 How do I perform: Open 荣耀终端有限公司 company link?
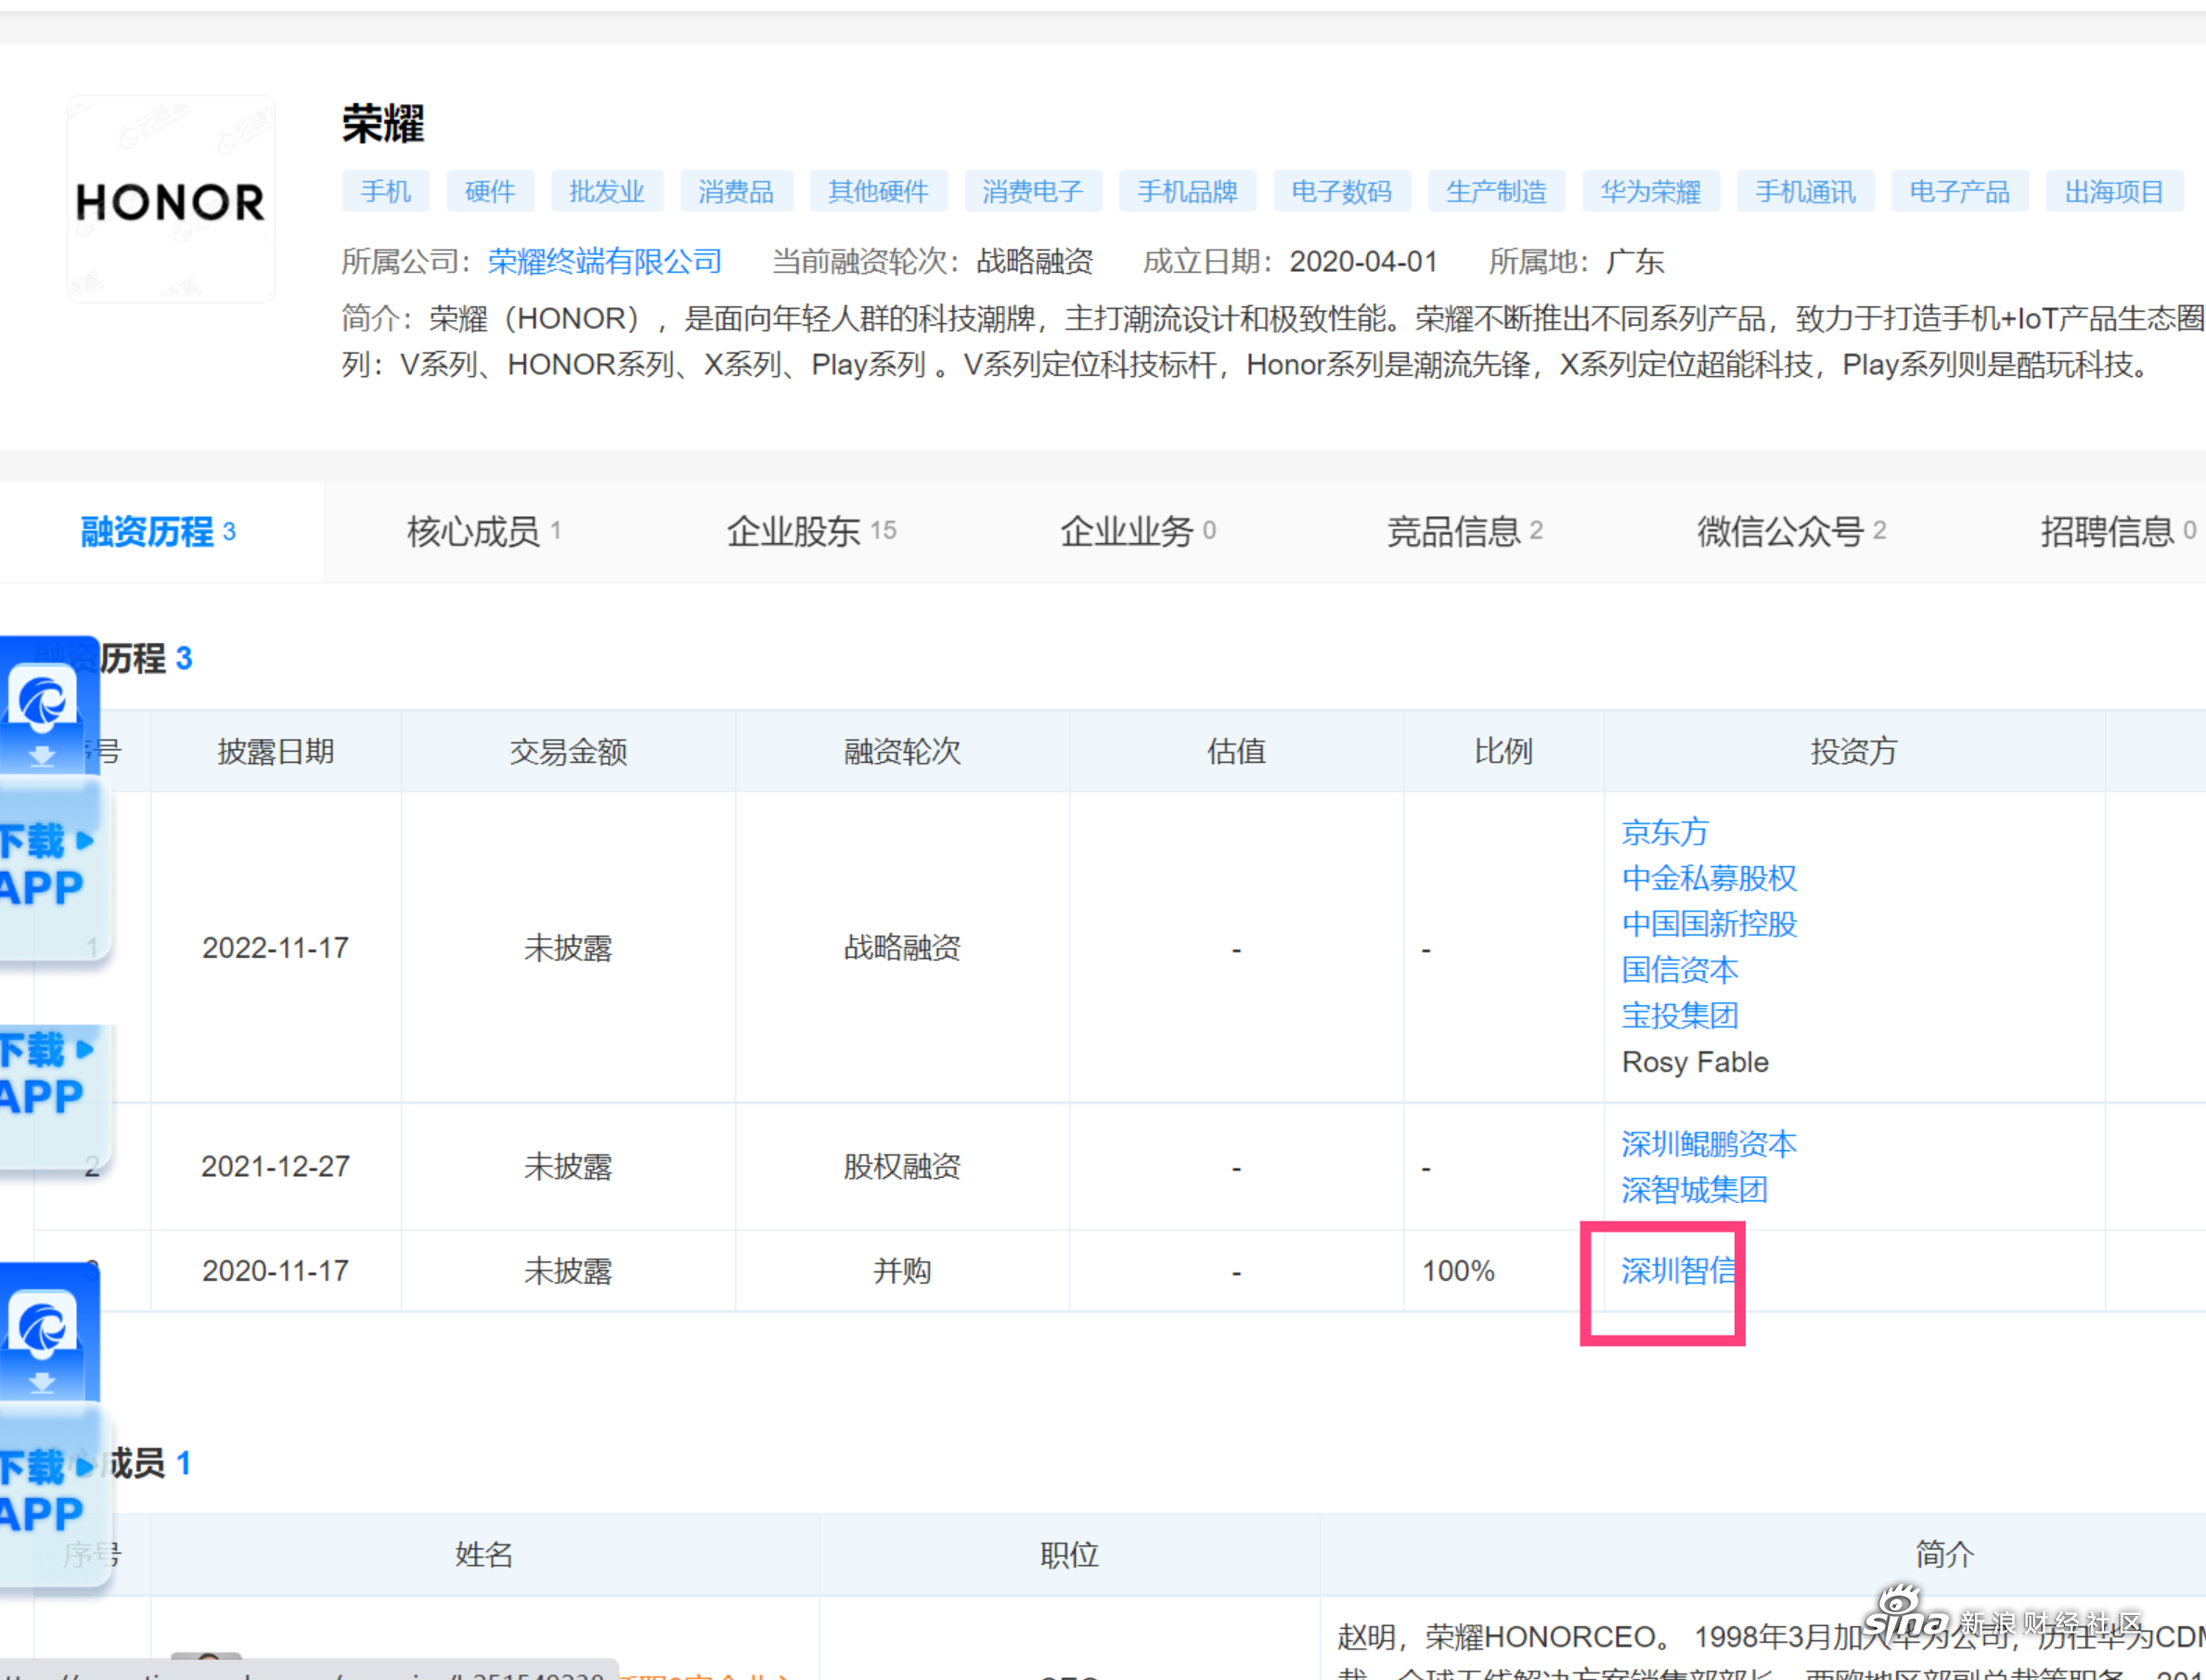(x=605, y=262)
